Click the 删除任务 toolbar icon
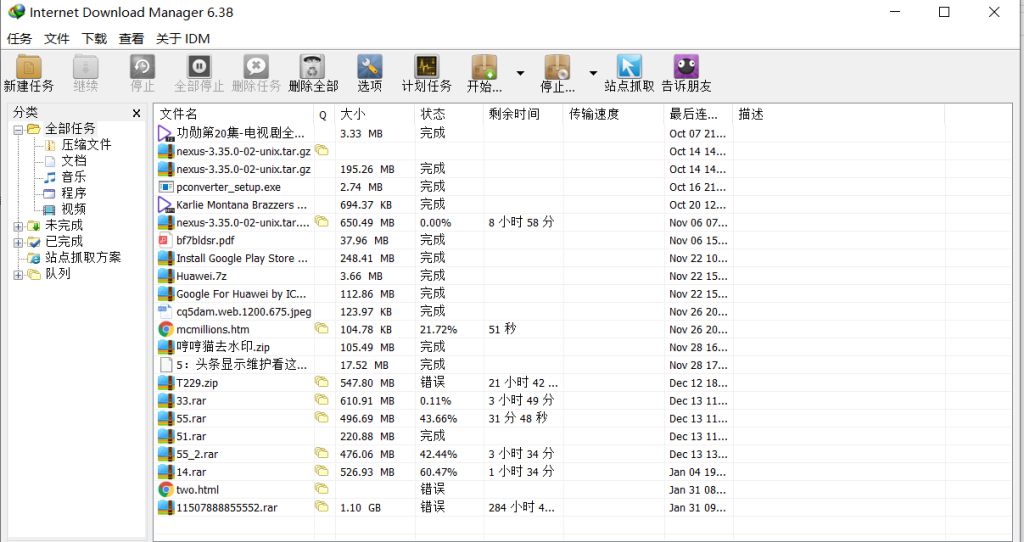1024x542 pixels. [x=256, y=67]
